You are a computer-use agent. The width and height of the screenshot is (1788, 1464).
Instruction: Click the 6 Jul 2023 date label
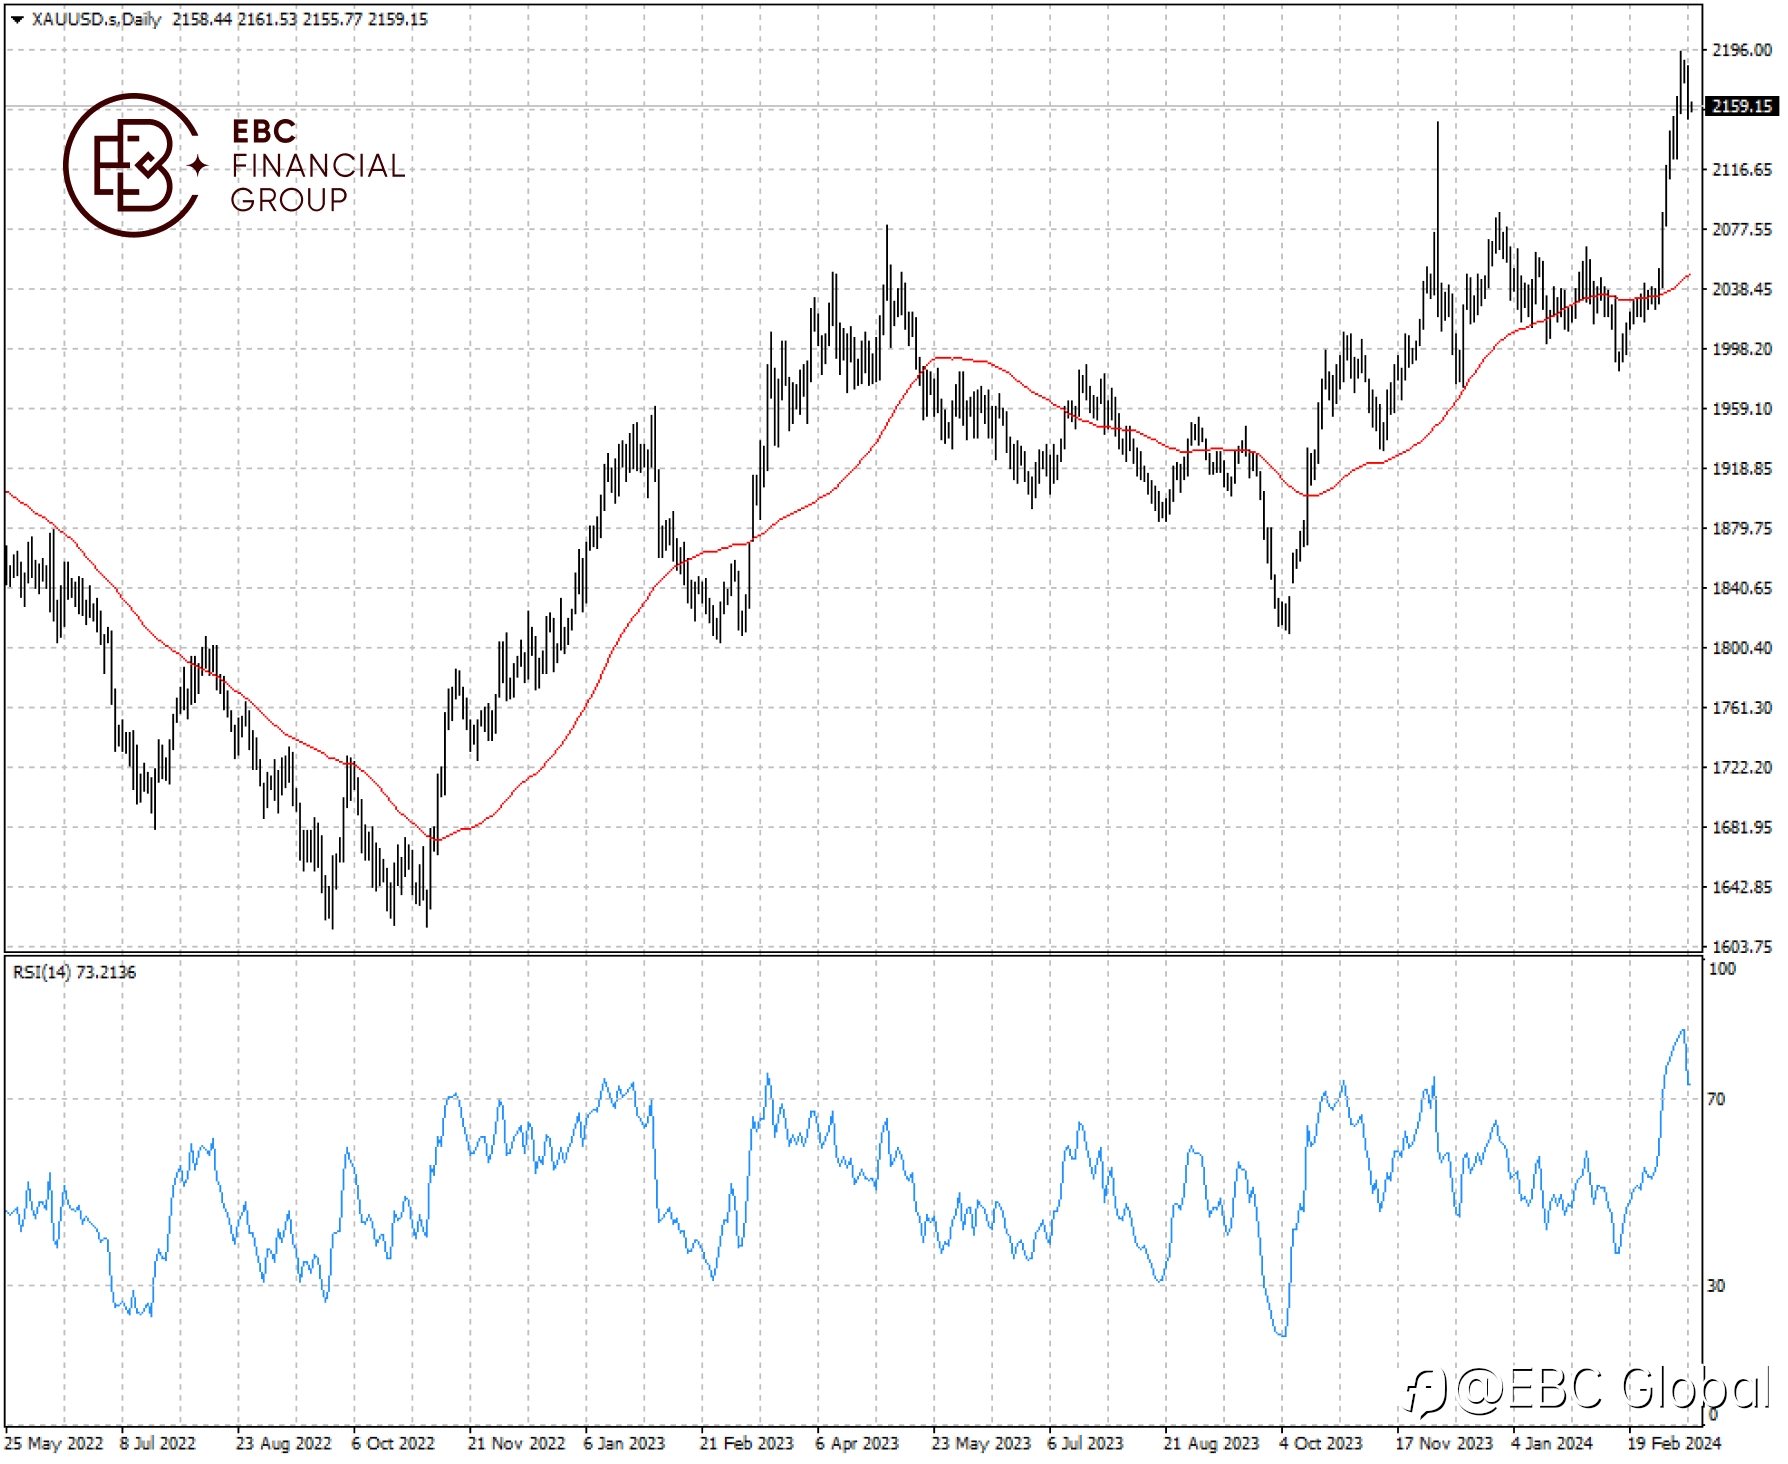click(x=1085, y=1443)
